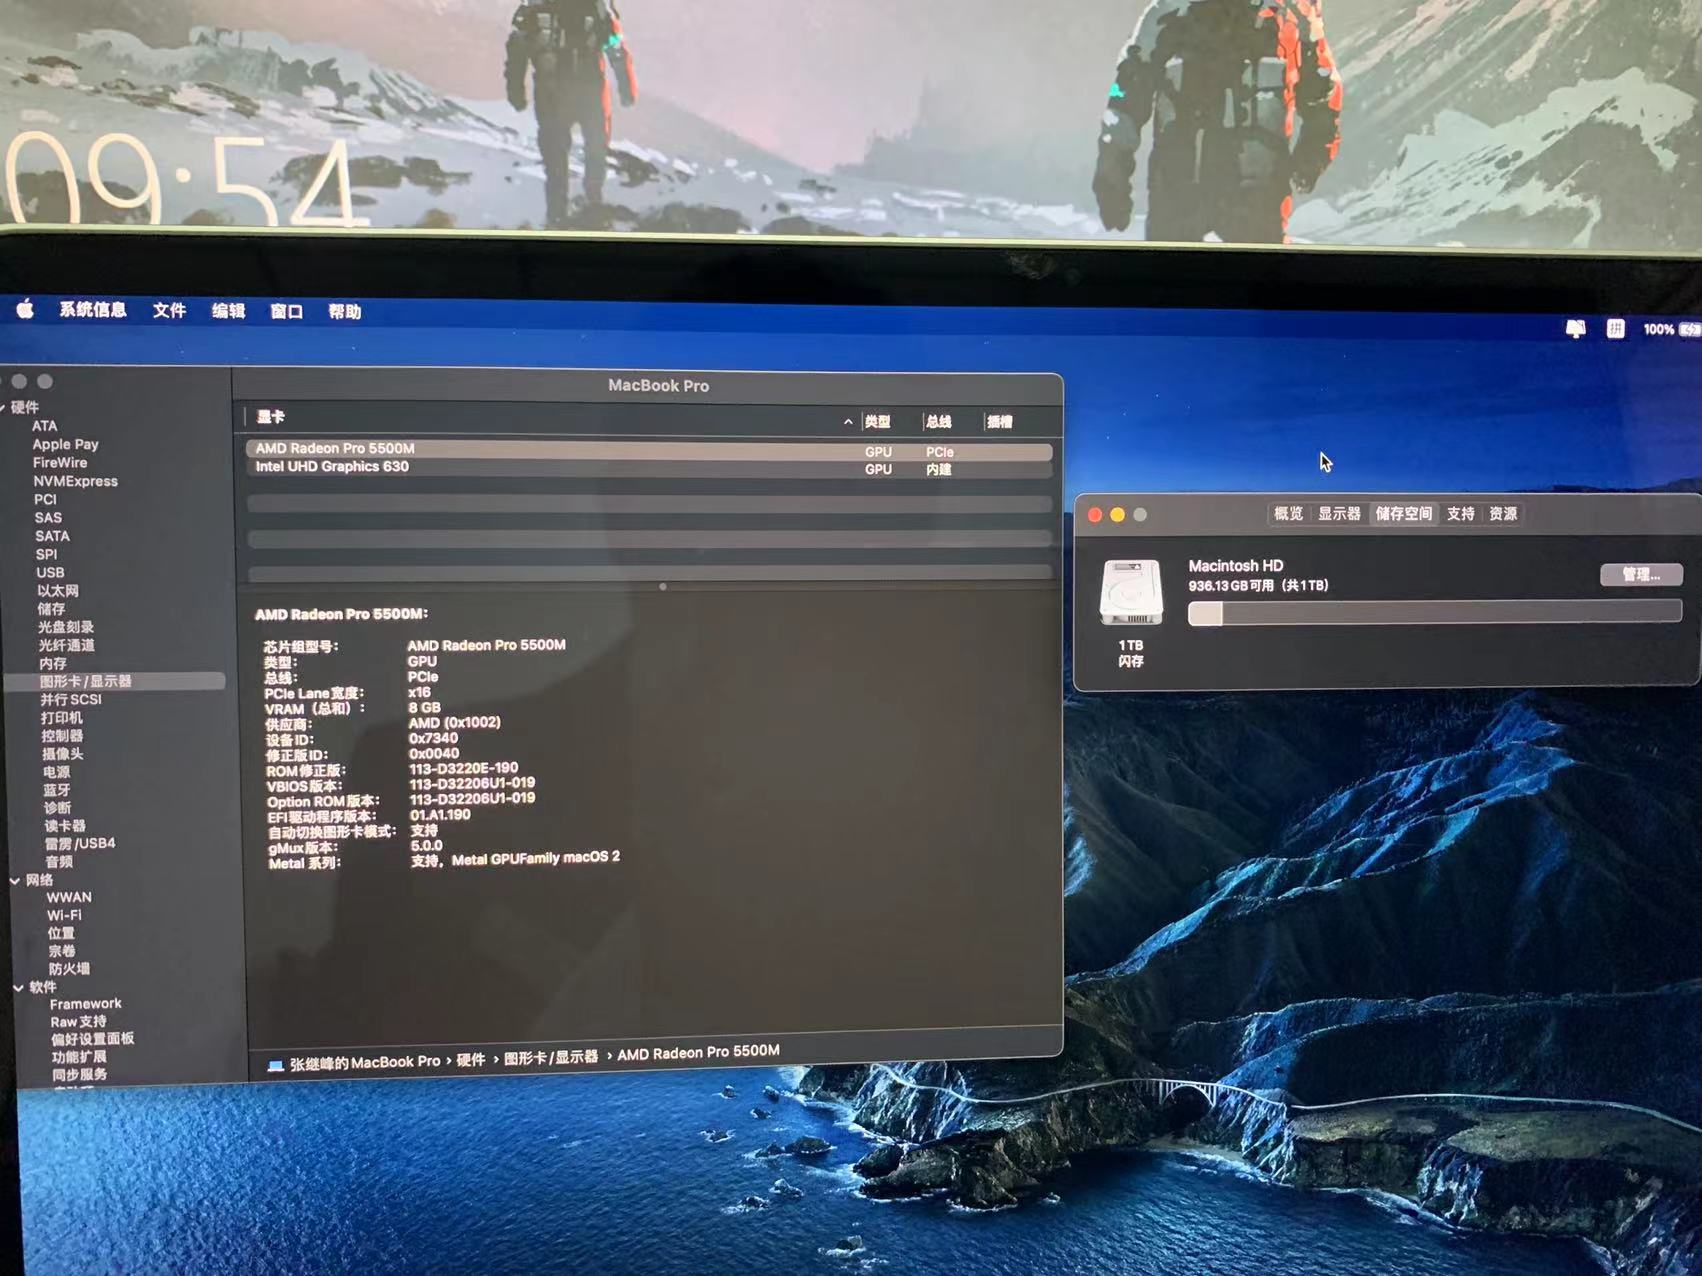Select 并行 SCSI in the sidebar
1702x1276 pixels.
[x=70, y=699]
